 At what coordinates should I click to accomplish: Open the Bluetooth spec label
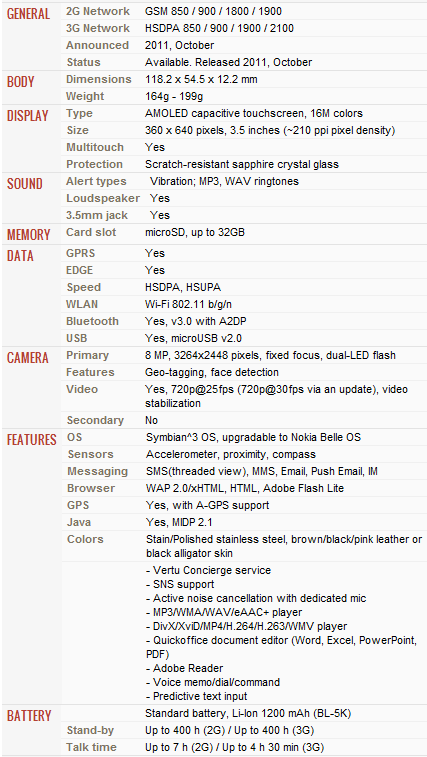[92, 321]
